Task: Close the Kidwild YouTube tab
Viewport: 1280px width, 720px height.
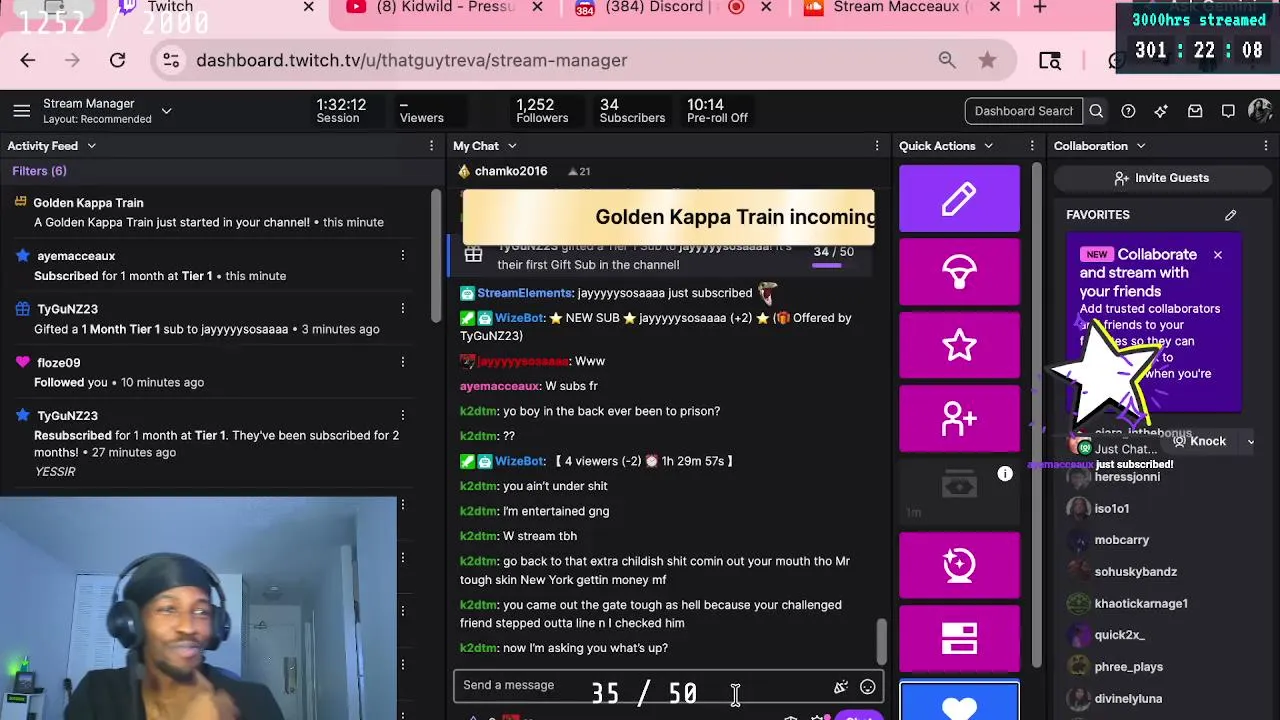Action: click(537, 7)
